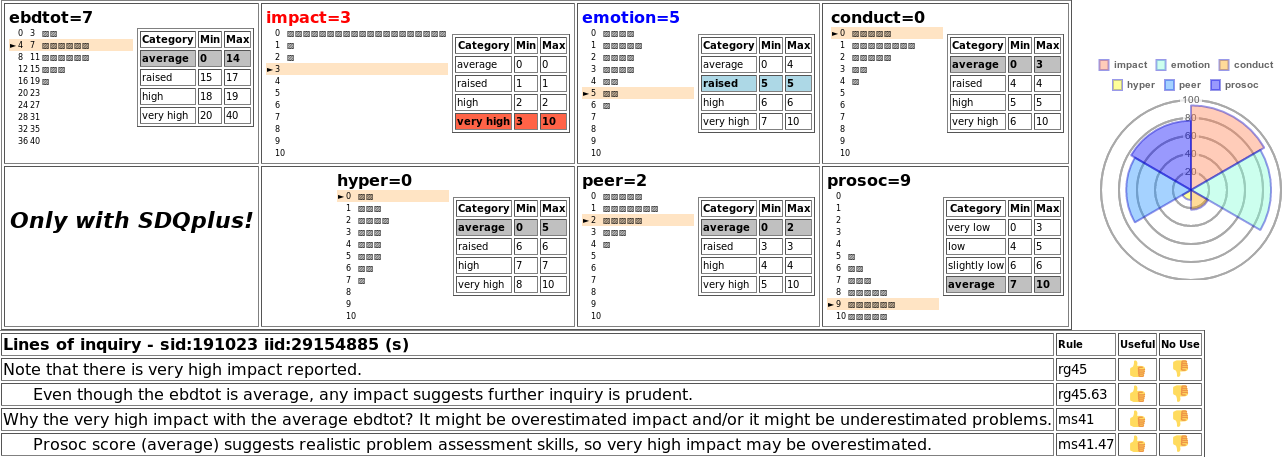Toggle impact series in radar chart legend

click(1123, 65)
